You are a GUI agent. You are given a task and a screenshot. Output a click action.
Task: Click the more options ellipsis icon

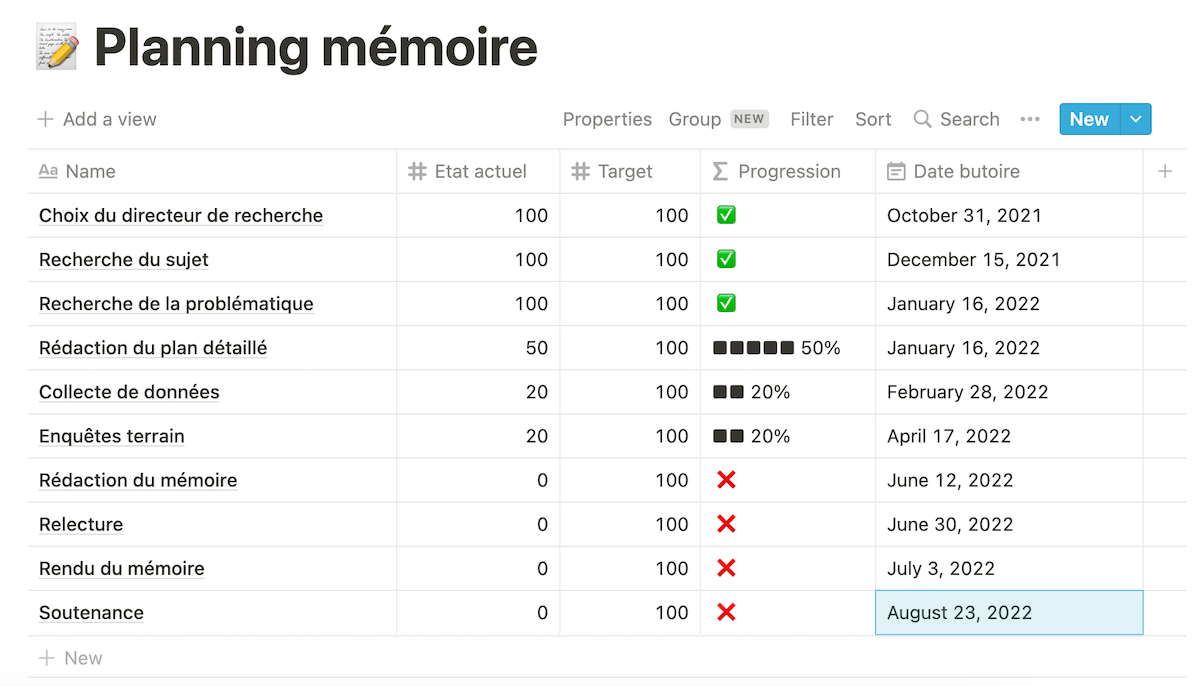(1030, 119)
